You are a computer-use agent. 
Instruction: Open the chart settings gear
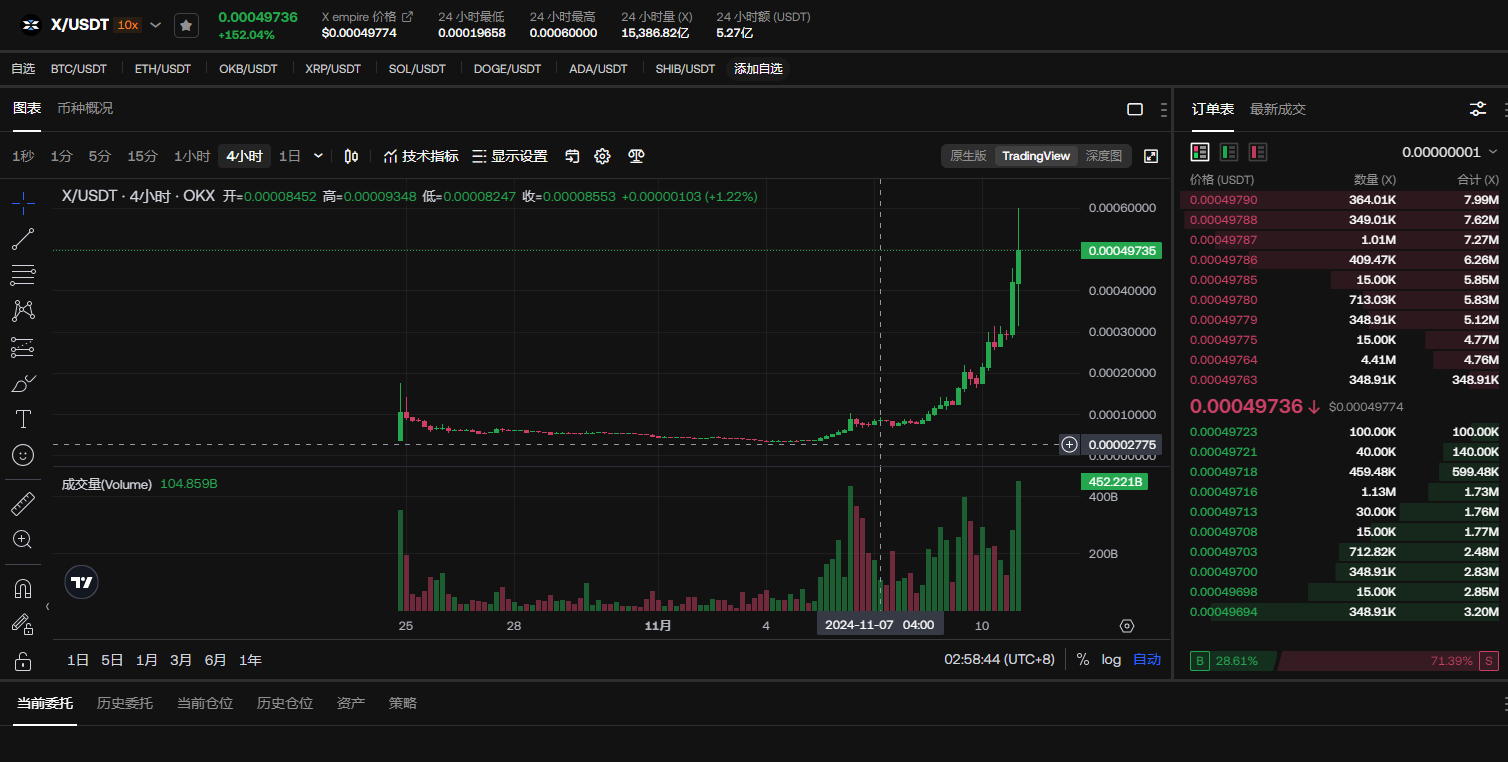point(602,156)
